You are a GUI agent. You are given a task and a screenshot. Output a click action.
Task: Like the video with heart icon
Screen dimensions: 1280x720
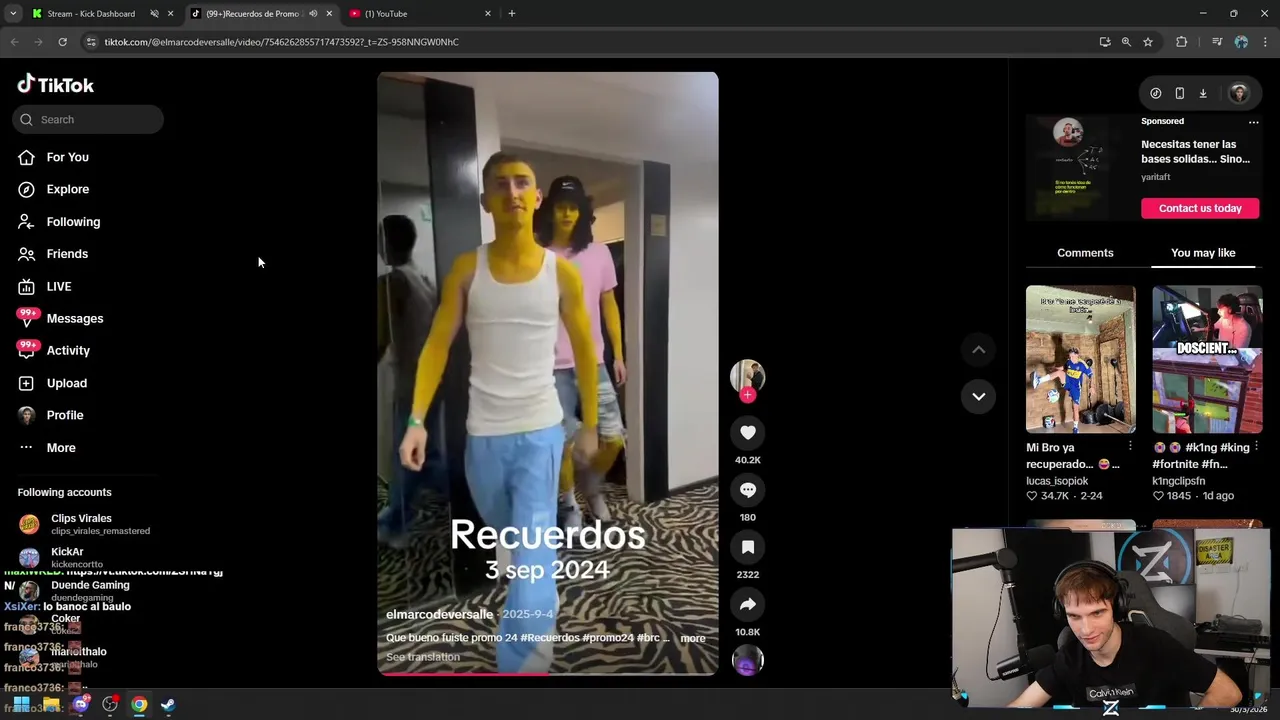point(747,432)
